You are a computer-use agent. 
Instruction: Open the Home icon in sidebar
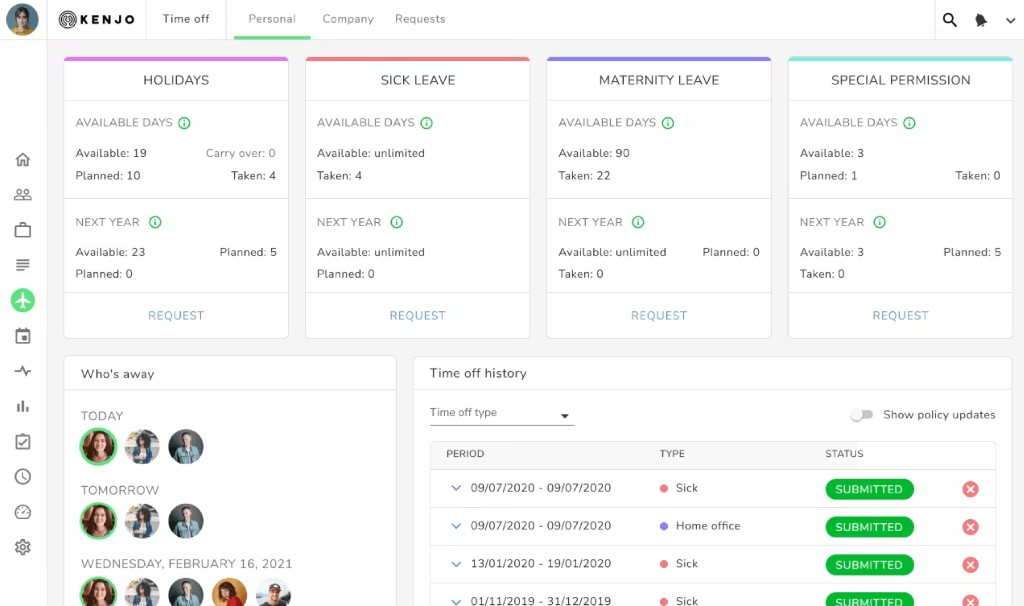pyautogui.click(x=23, y=159)
